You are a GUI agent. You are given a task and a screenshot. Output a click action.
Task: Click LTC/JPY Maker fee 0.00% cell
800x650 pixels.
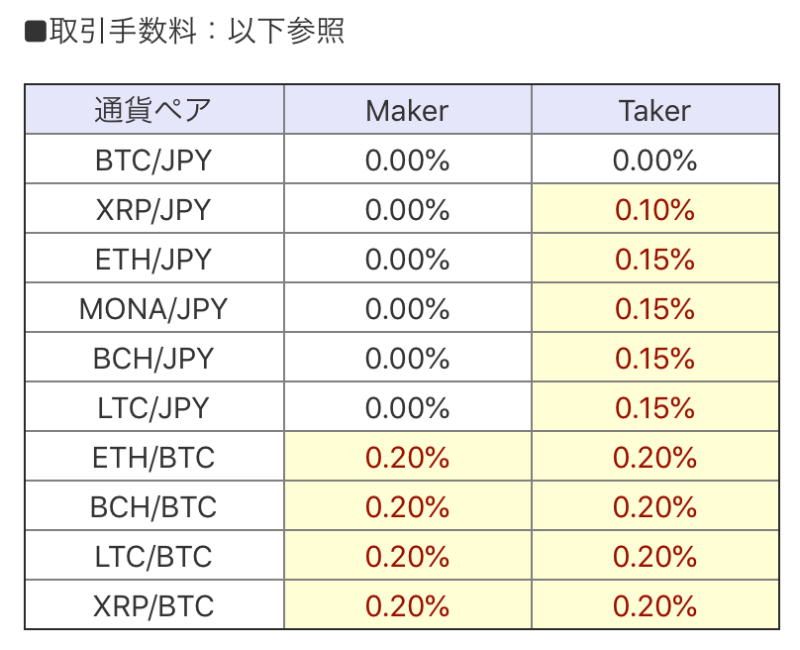[x=407, y=408]
